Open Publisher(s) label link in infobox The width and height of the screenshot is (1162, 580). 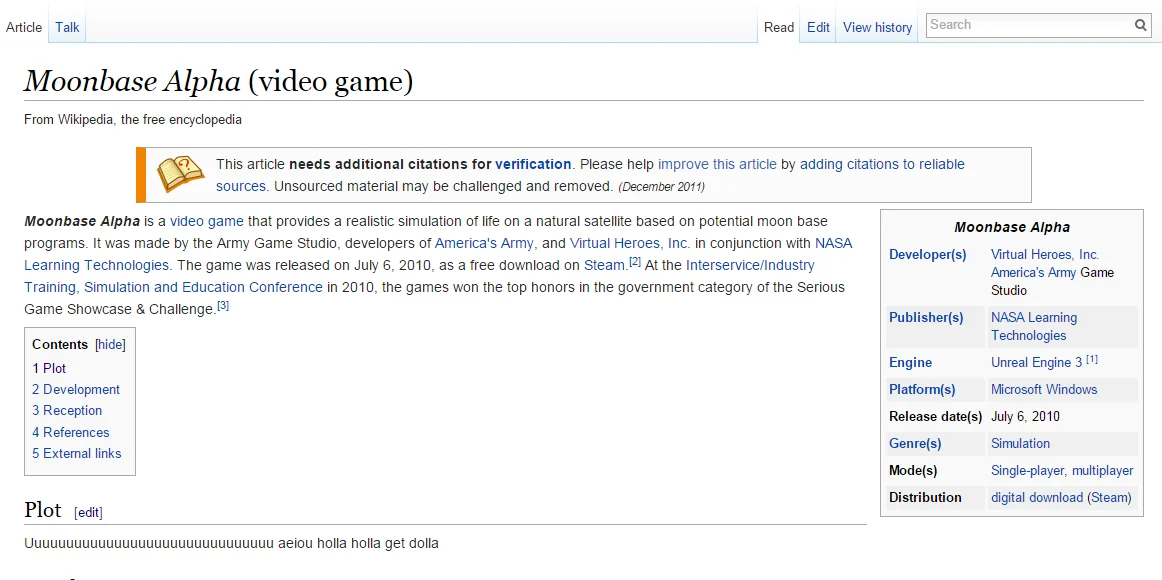[926, 318]
